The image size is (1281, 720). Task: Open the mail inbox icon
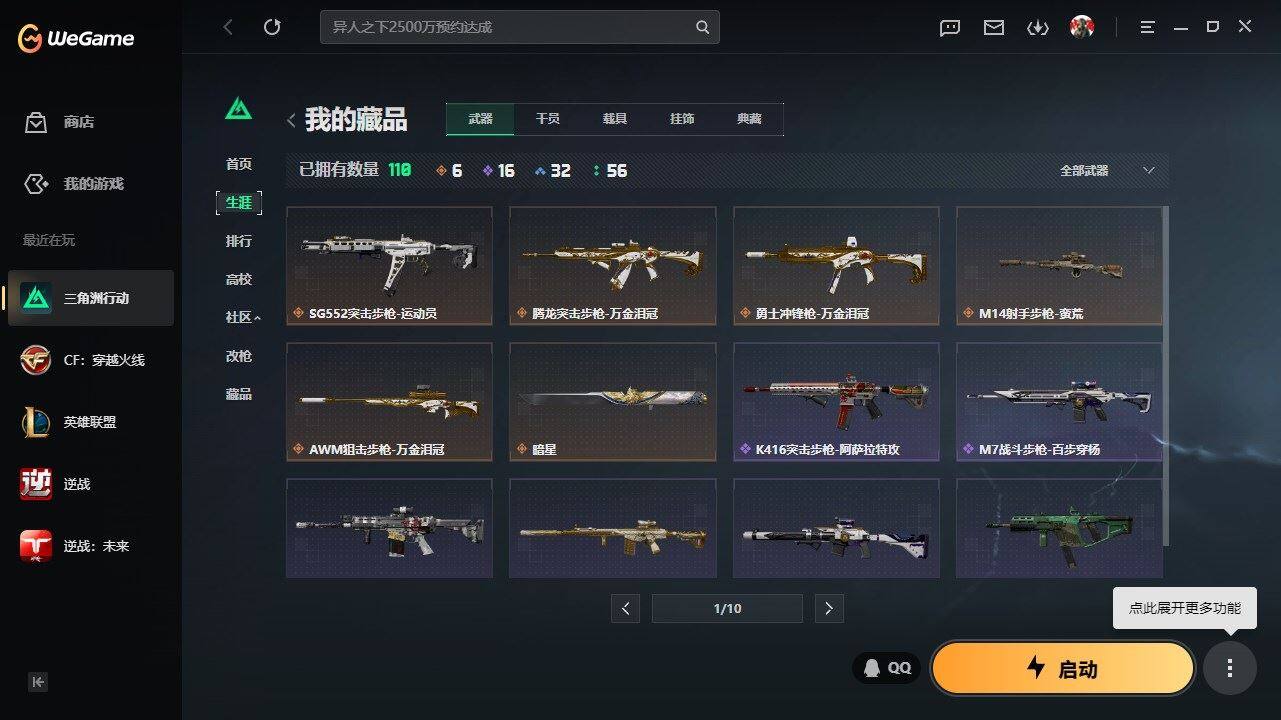pyautogui.click(x=994, y=28)
